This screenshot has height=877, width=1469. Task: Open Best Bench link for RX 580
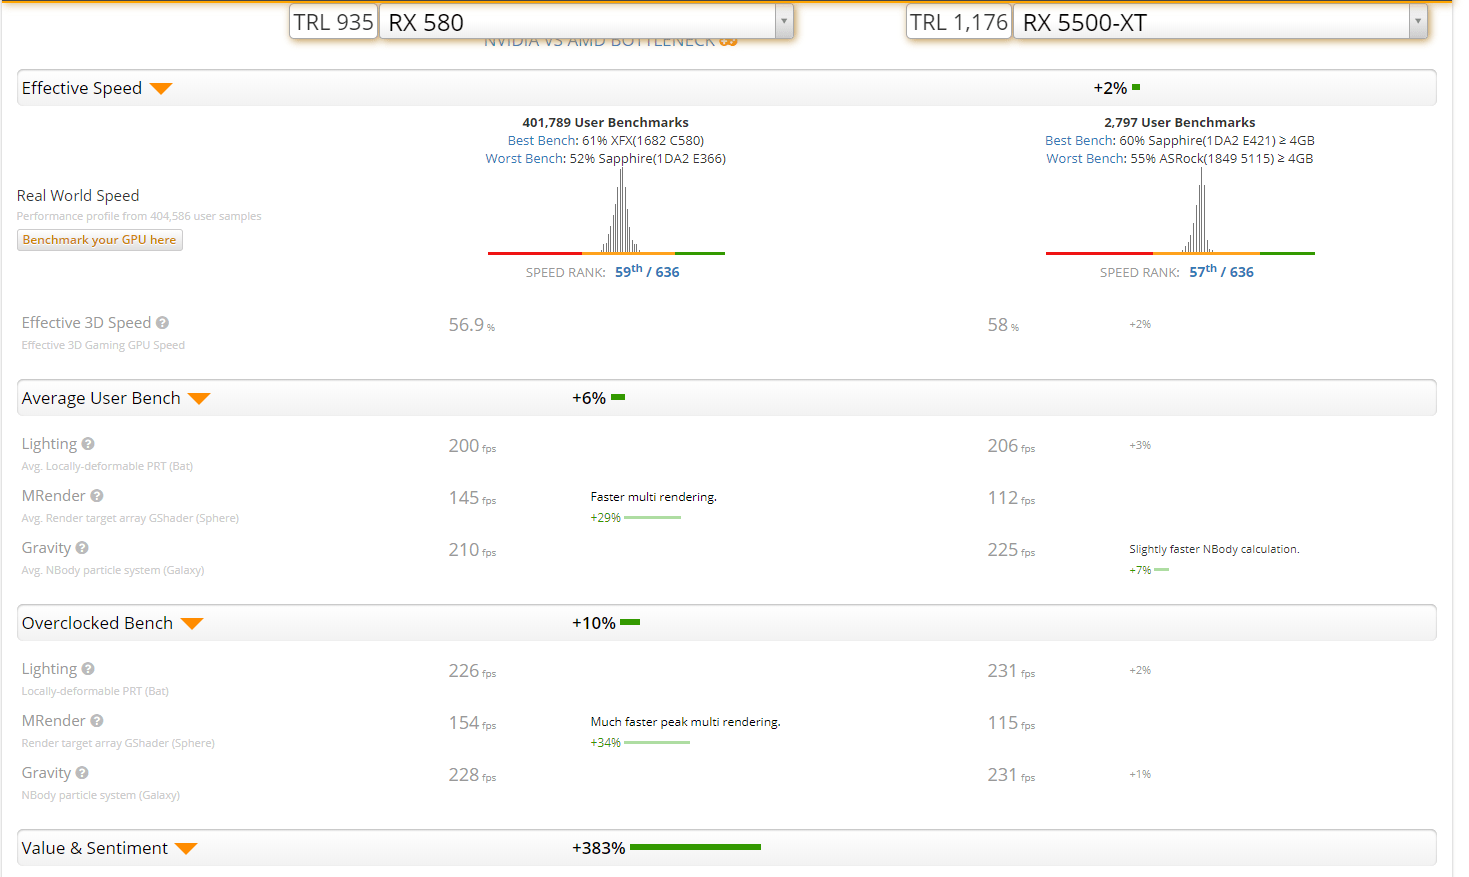(542, 141)
